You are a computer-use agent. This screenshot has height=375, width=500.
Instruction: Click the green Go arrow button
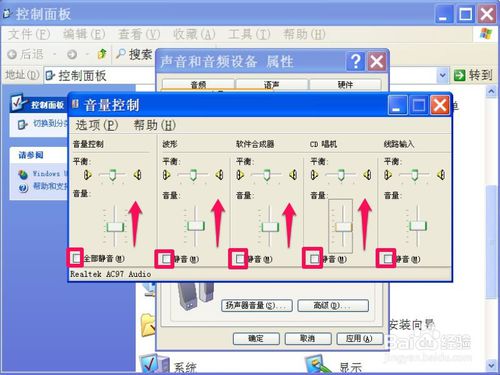(x=459, y=75)
